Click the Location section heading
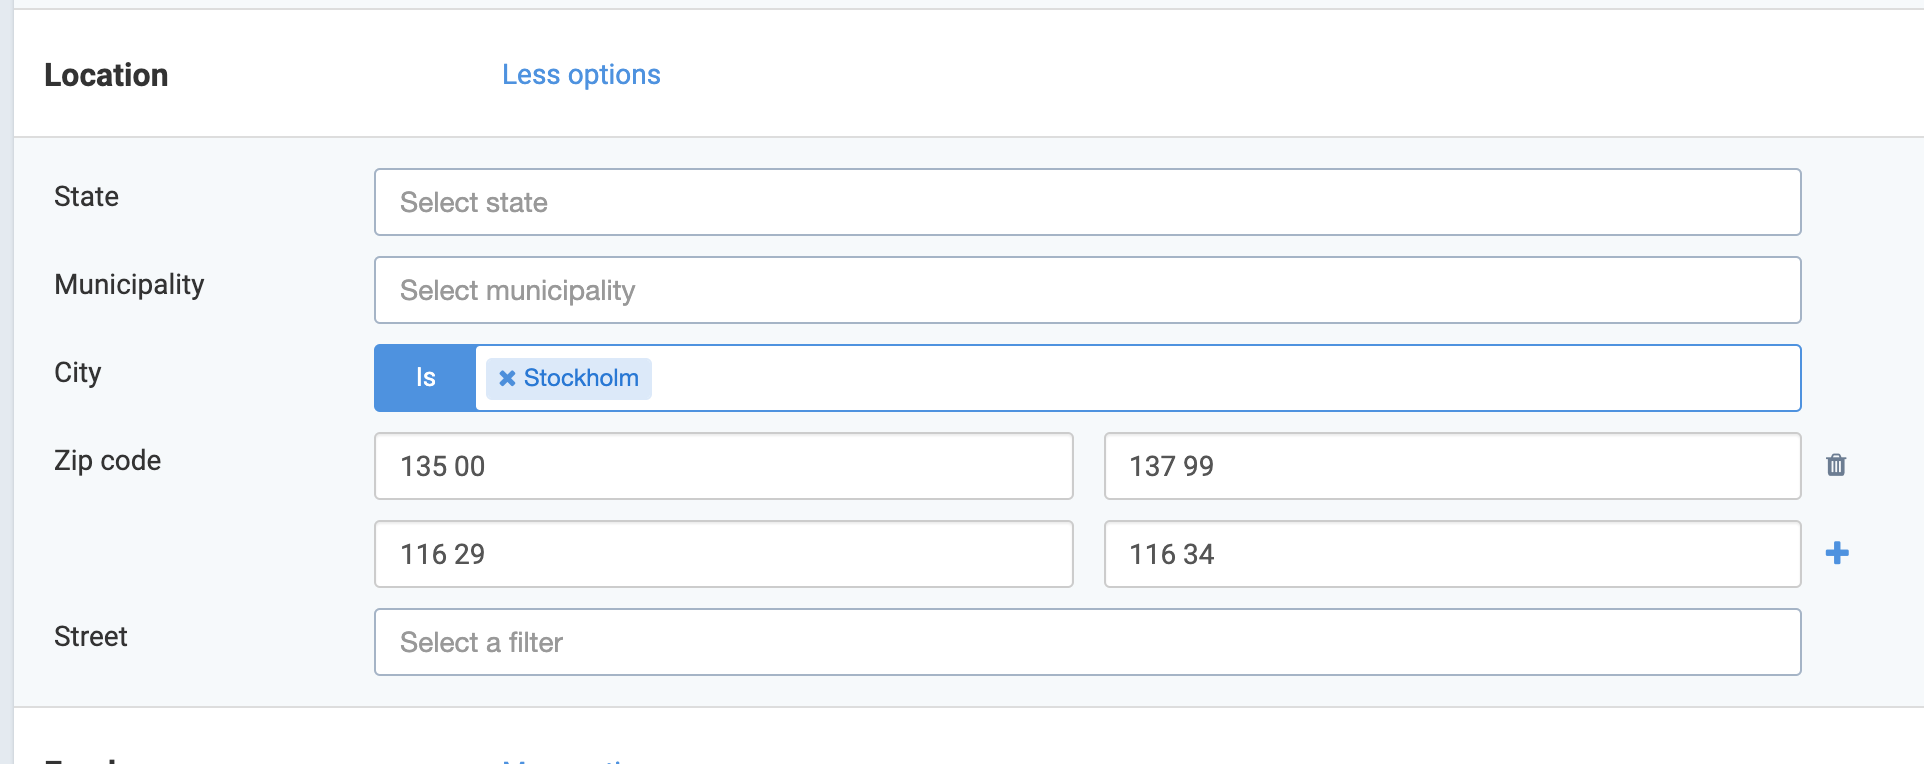The width and height of the screenshot is (1924, 764). click(106, 75)
